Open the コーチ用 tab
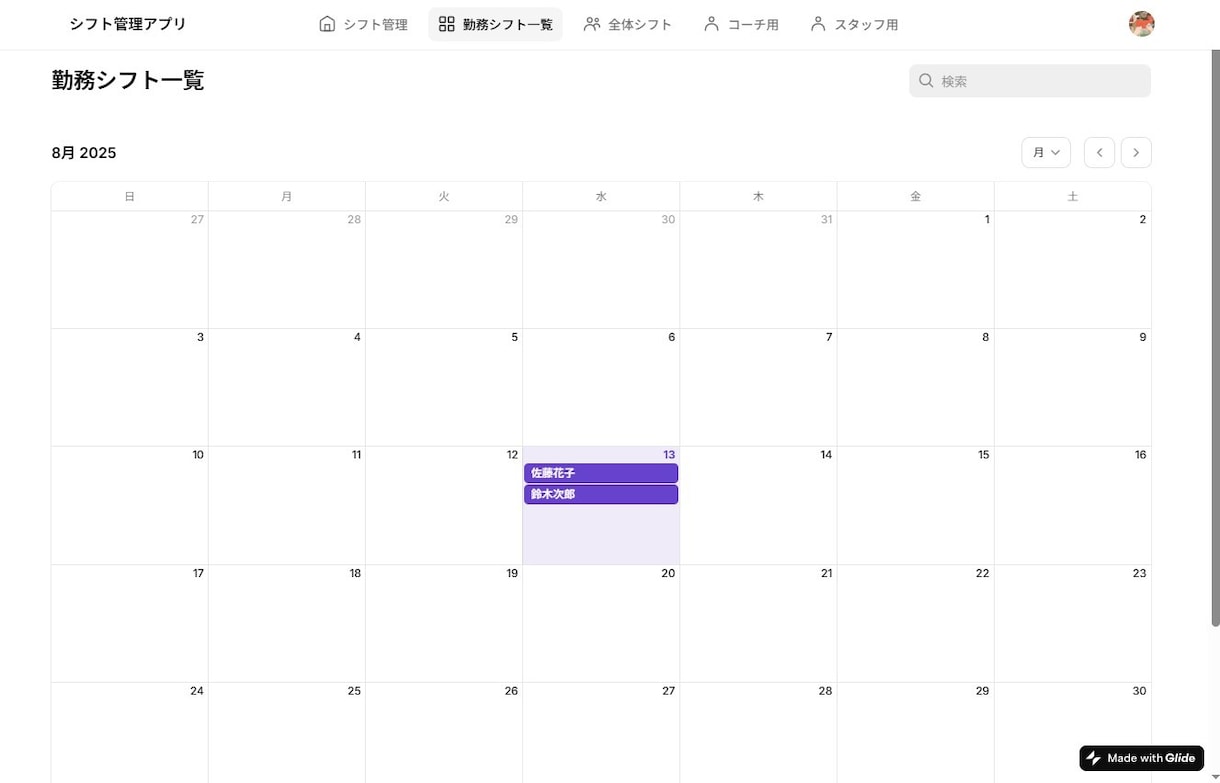Image resolution: width=1220 pixels, height=783 pixels. tap(741, 24)
